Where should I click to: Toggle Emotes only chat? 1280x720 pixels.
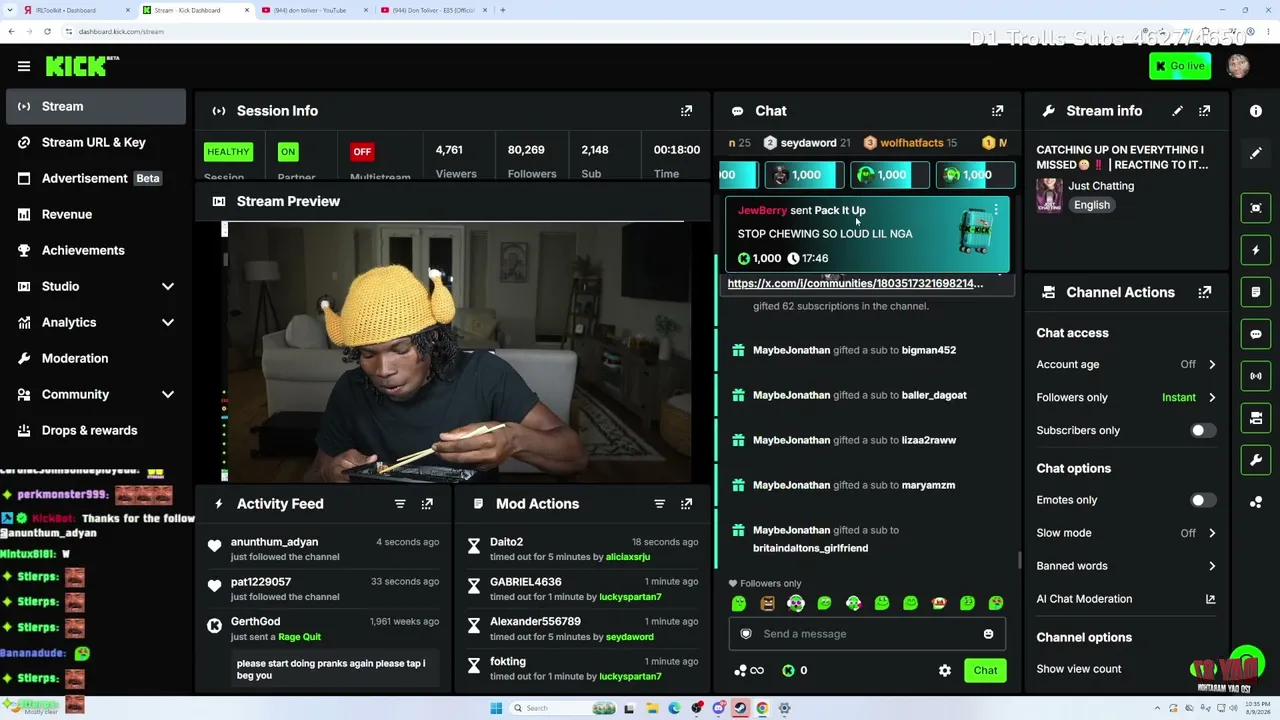[x=1203, y=500]
